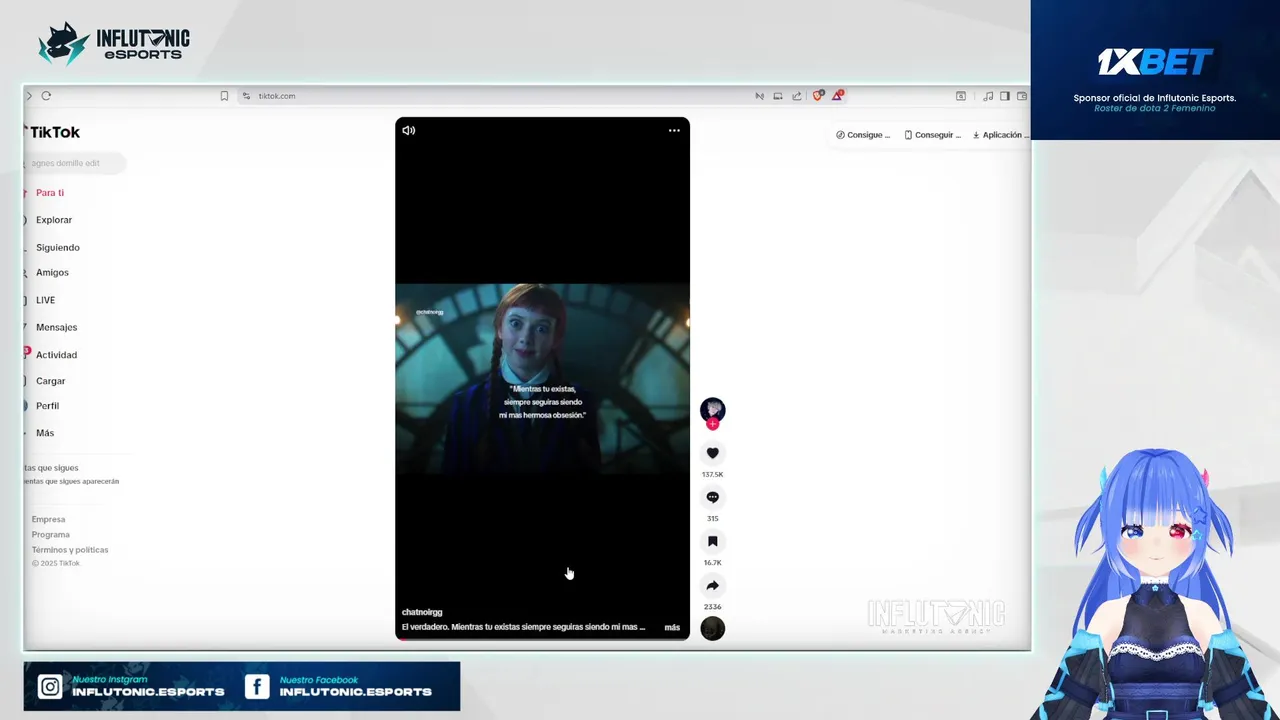Click the "Conseguir ..." app button
Screen dimensions: 1280x720
(932, 135)
